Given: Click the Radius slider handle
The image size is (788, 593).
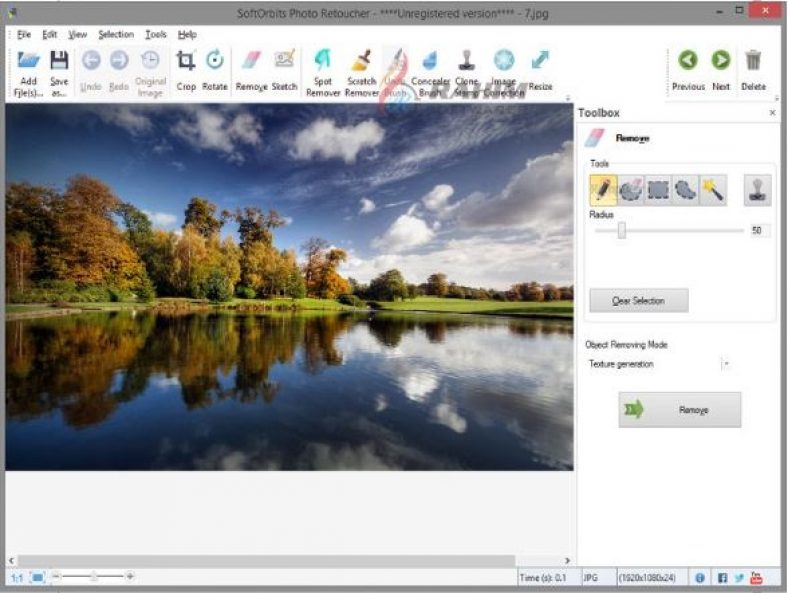Looking at the screenshot, I should pos(621,230).
